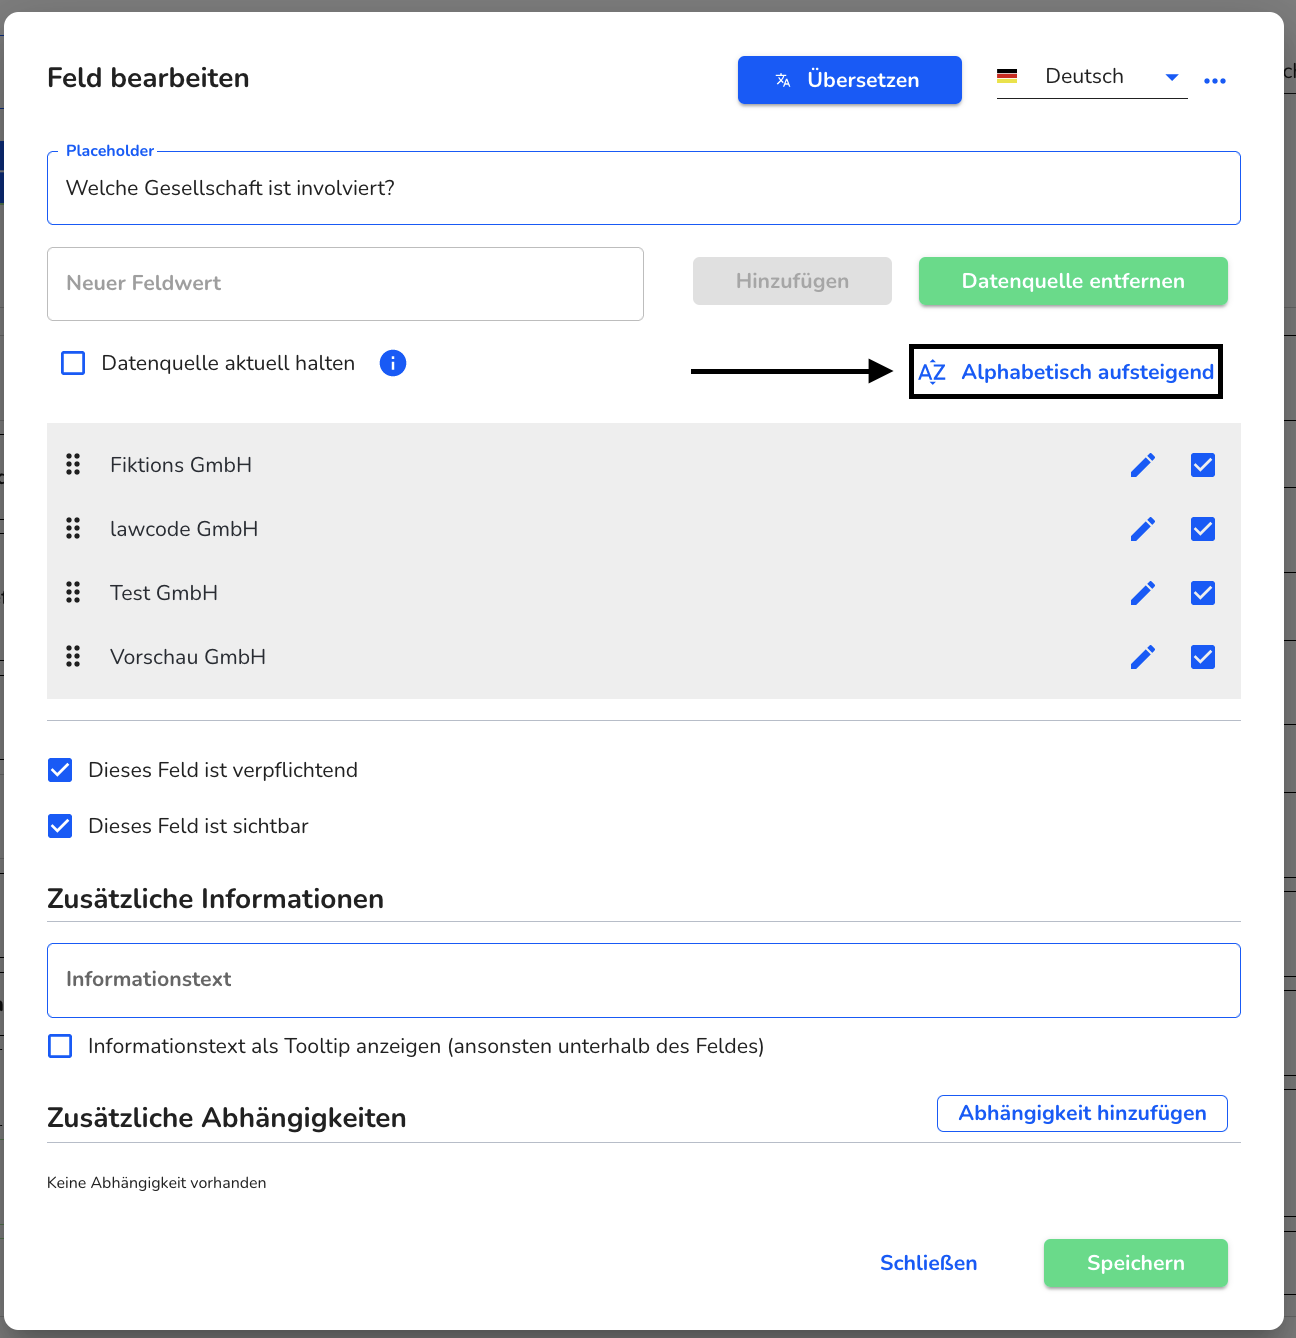1296x1338 pixels.
Task: Open the three-dot more options menu
Action: coord(1215,81)
